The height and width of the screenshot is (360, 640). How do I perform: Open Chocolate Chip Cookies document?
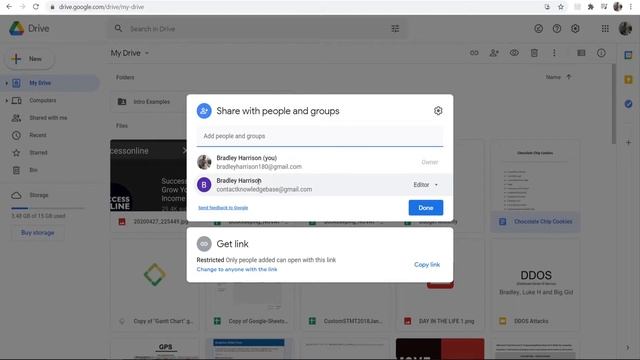(535, 187)
